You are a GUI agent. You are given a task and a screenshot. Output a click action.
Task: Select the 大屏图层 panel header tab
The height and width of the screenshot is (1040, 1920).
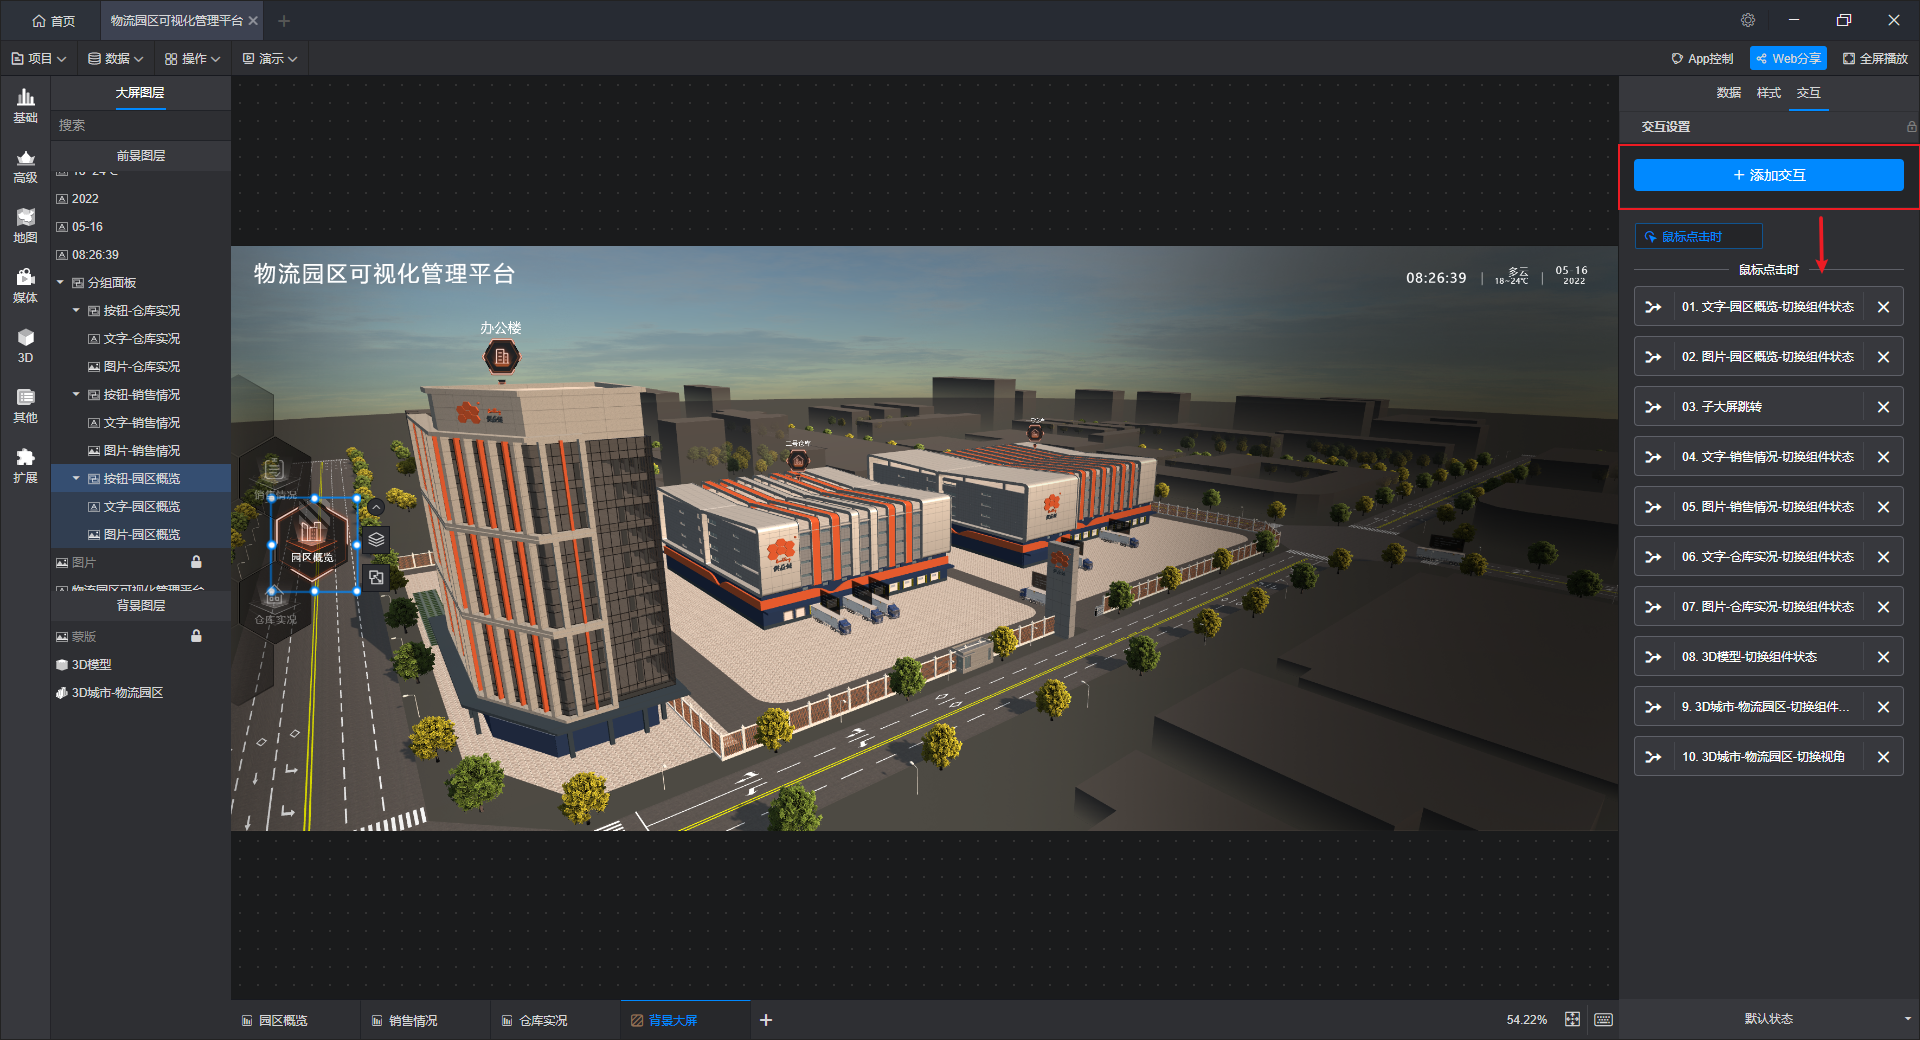pos(140,93)
